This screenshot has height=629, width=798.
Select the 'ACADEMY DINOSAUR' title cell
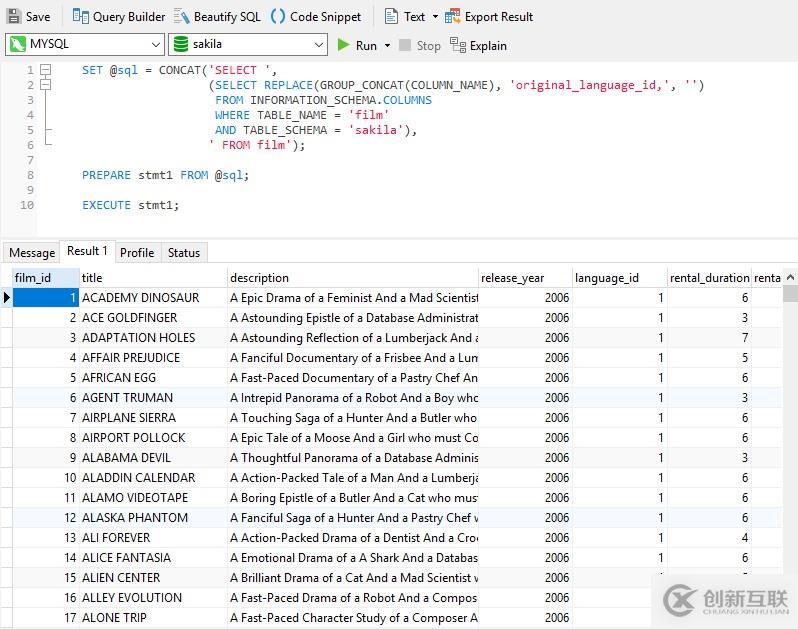point(153,298)
